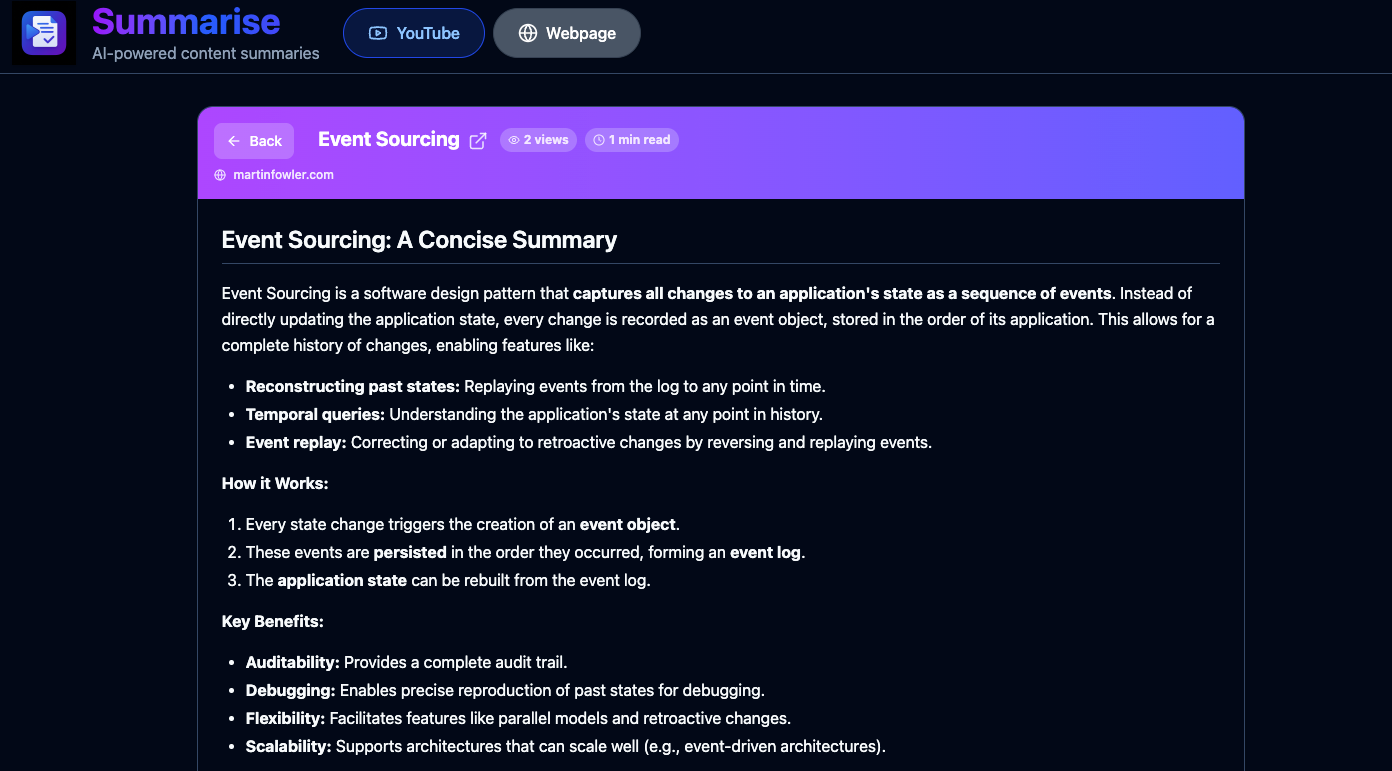The image size is (1392, 771).
Task: Switch to the YouTube tab label
Action: pos(428,33)
